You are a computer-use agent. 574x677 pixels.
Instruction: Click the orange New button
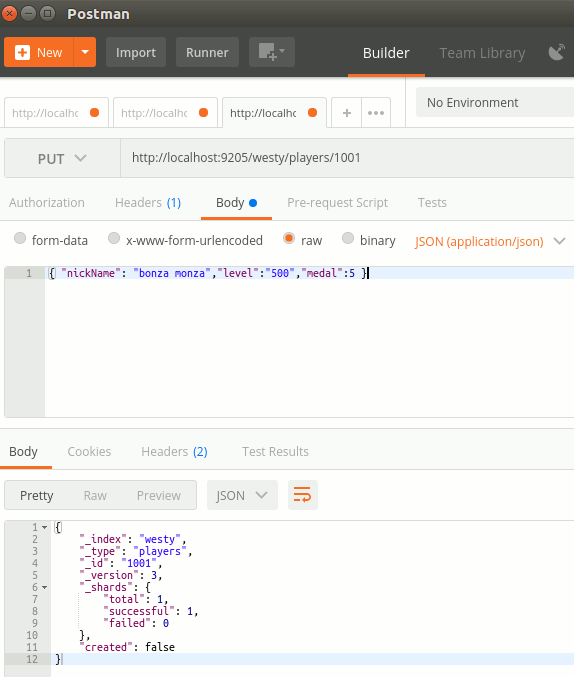click(x=39, y=52)
